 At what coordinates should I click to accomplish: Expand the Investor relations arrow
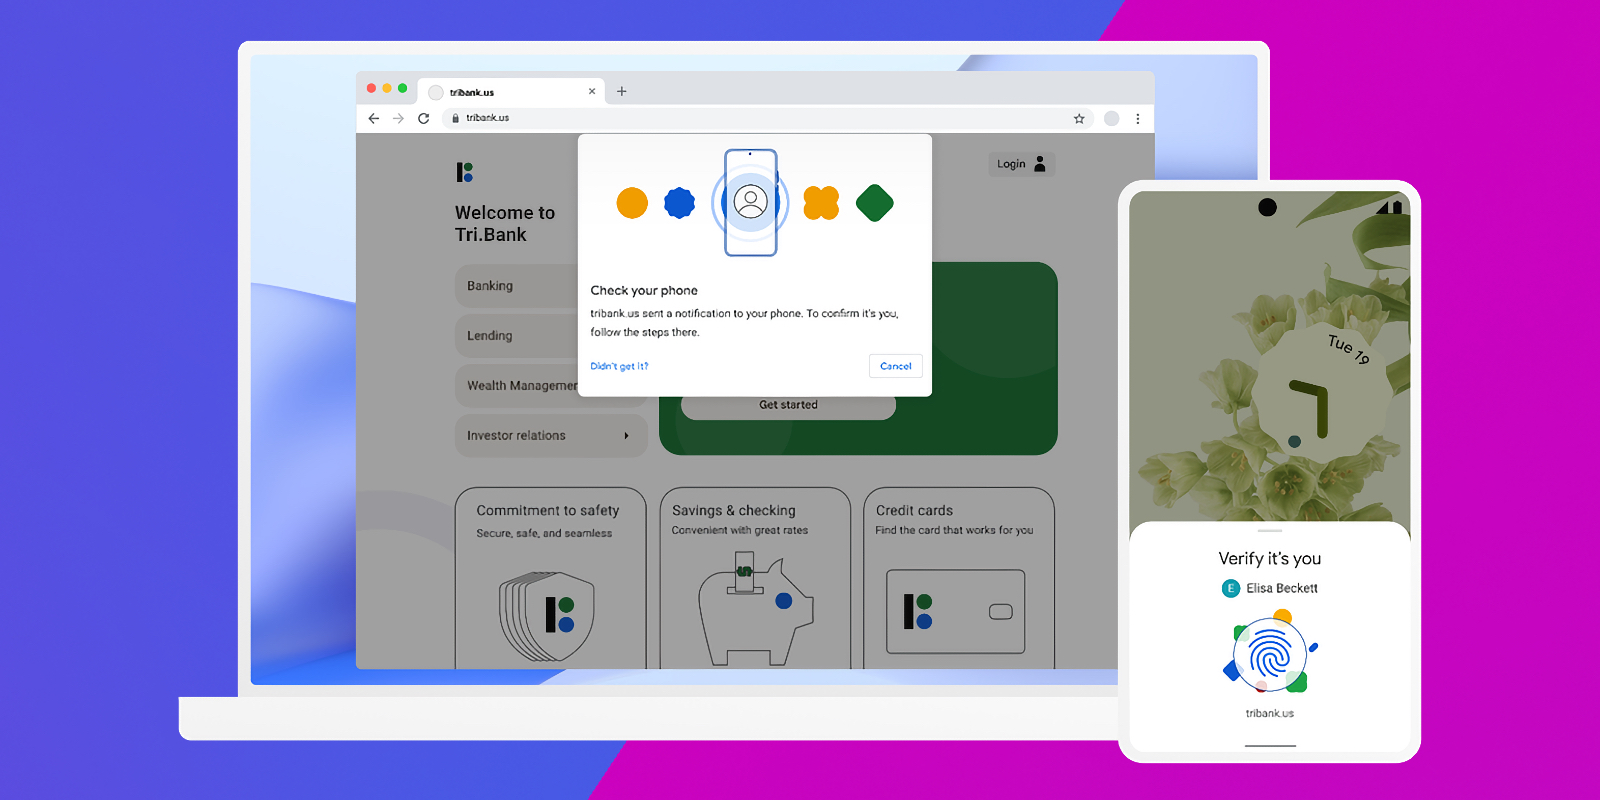pos(626,436)
